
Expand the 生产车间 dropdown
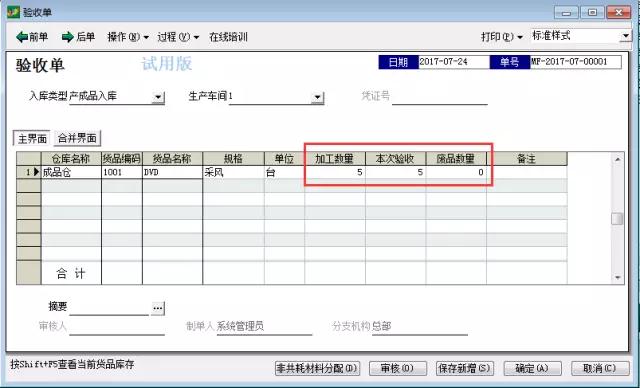(x=317, y=97)
